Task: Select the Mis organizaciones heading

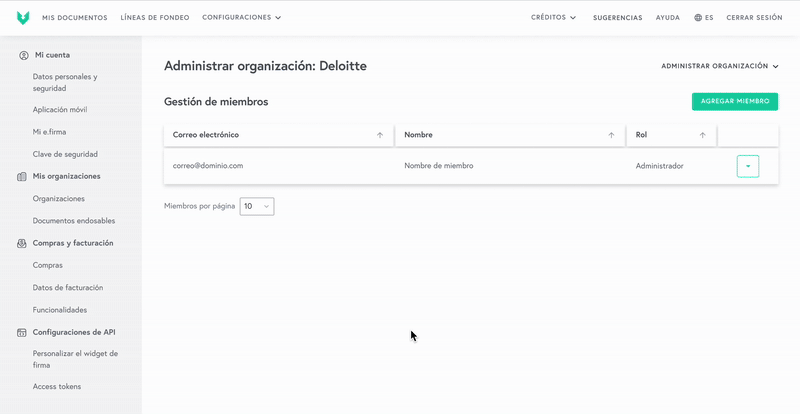Action: pyautogui.click(x=66, y=177)
